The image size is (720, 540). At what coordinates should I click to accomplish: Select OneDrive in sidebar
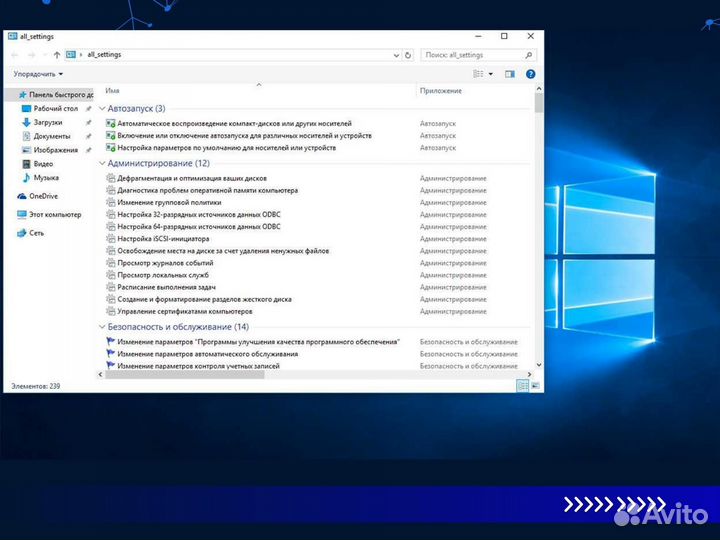point(43,196)
